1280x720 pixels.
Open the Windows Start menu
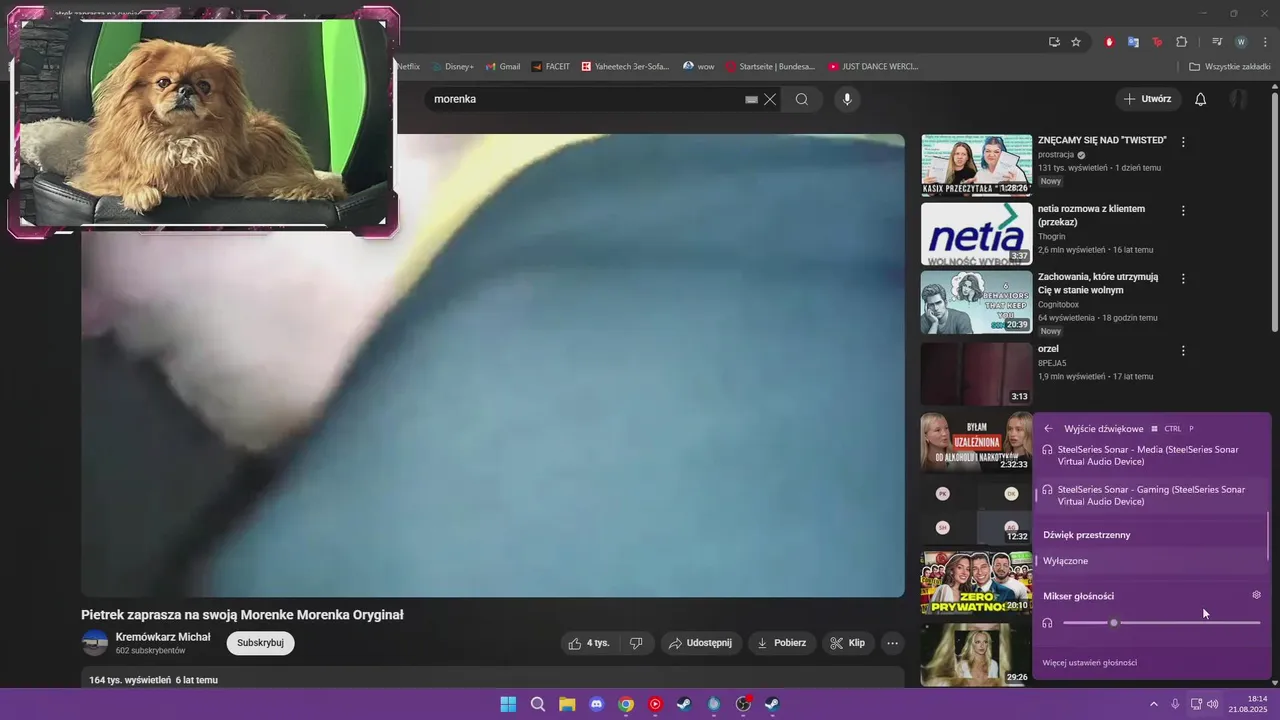click(x=508, y=704)
